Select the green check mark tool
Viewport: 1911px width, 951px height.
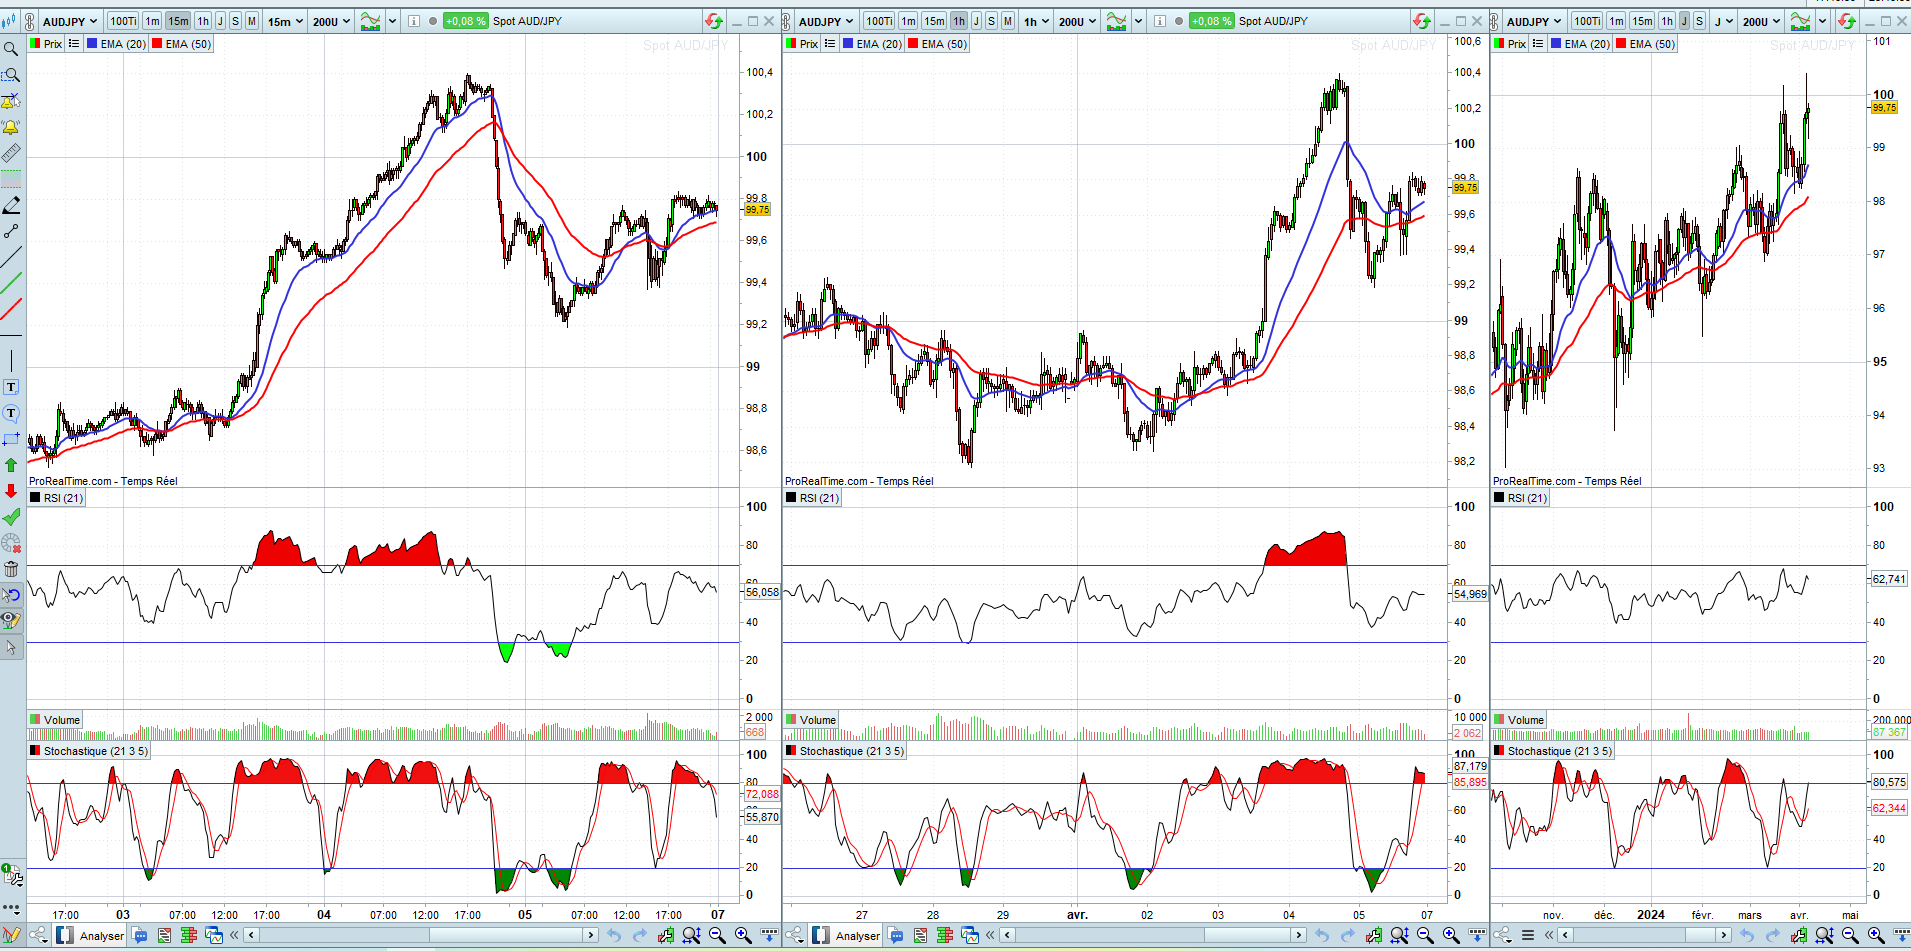[x=11, y=517]
